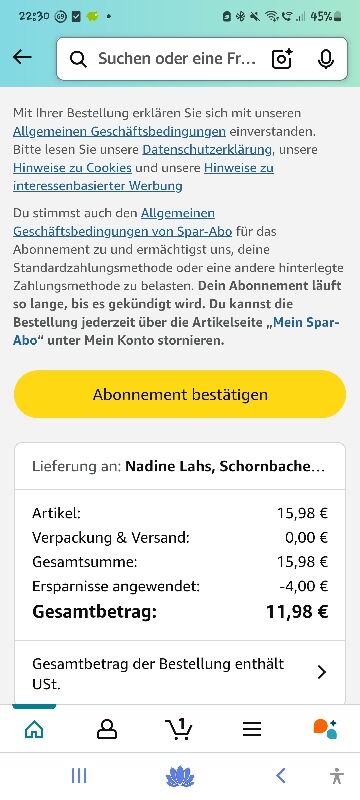The width and height of the screenshot is (360, 800).
Task: Expand Gesamtbetrag enthält USt. chevron
Action: [321, 672]
